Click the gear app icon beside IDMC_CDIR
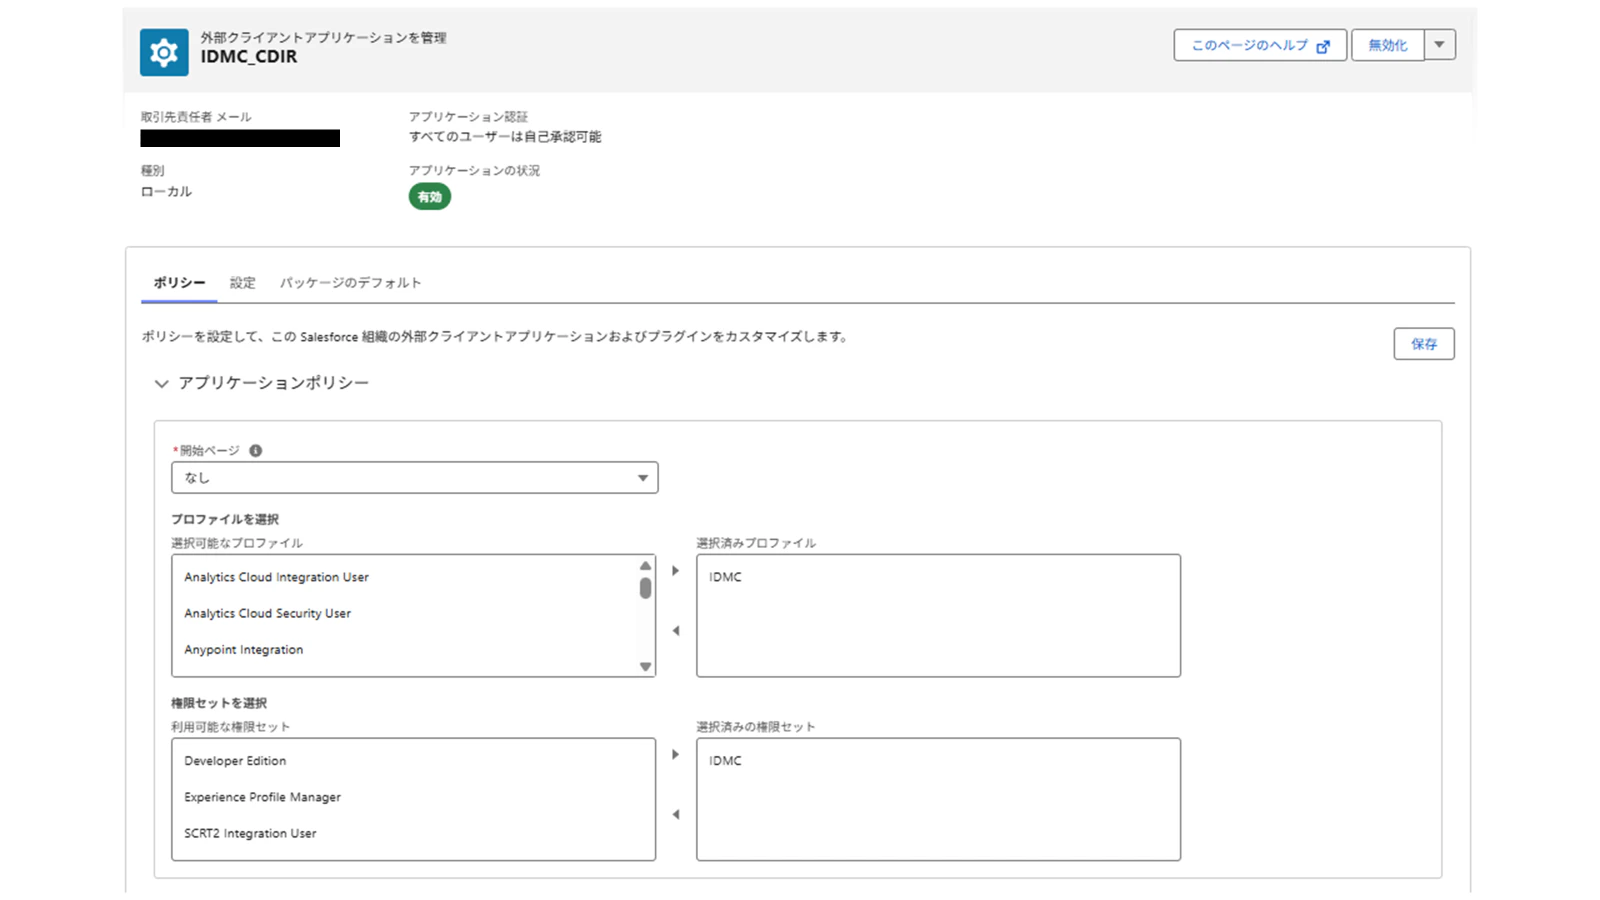This screenshot has height=900, width=1600. pyautogui.click(x=164, y=52)
